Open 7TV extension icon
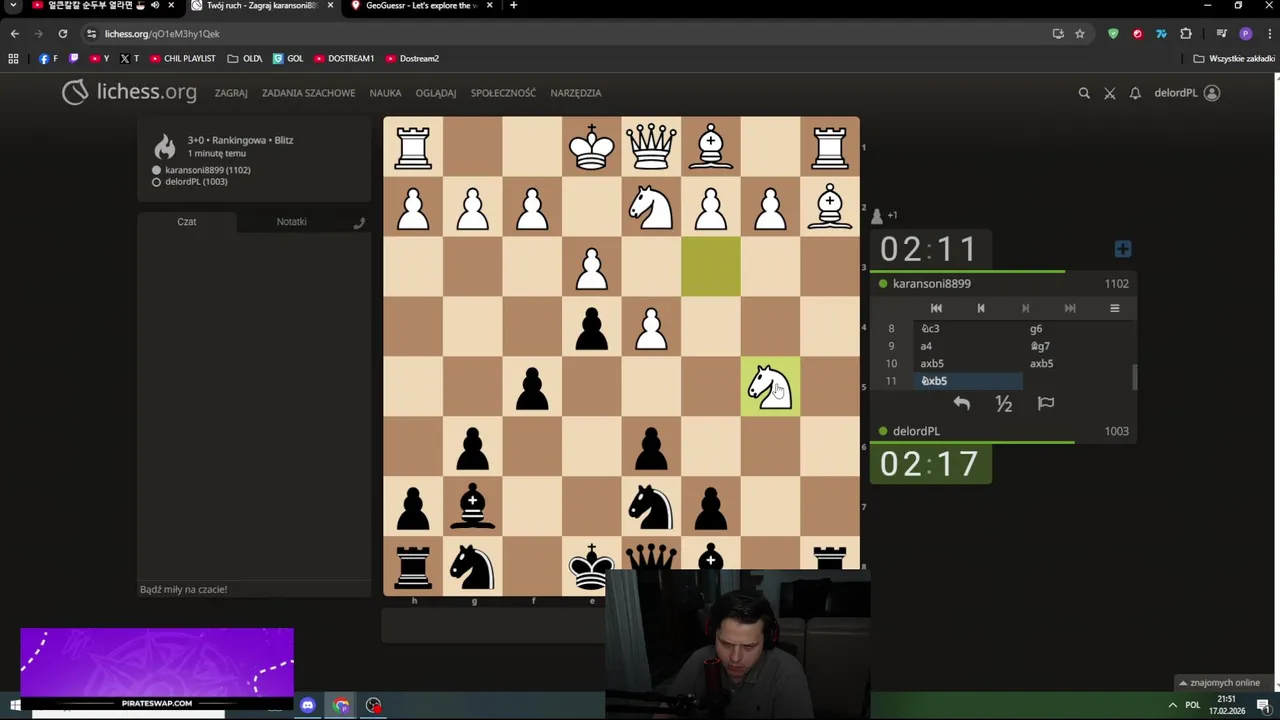 pos(1161,34)
